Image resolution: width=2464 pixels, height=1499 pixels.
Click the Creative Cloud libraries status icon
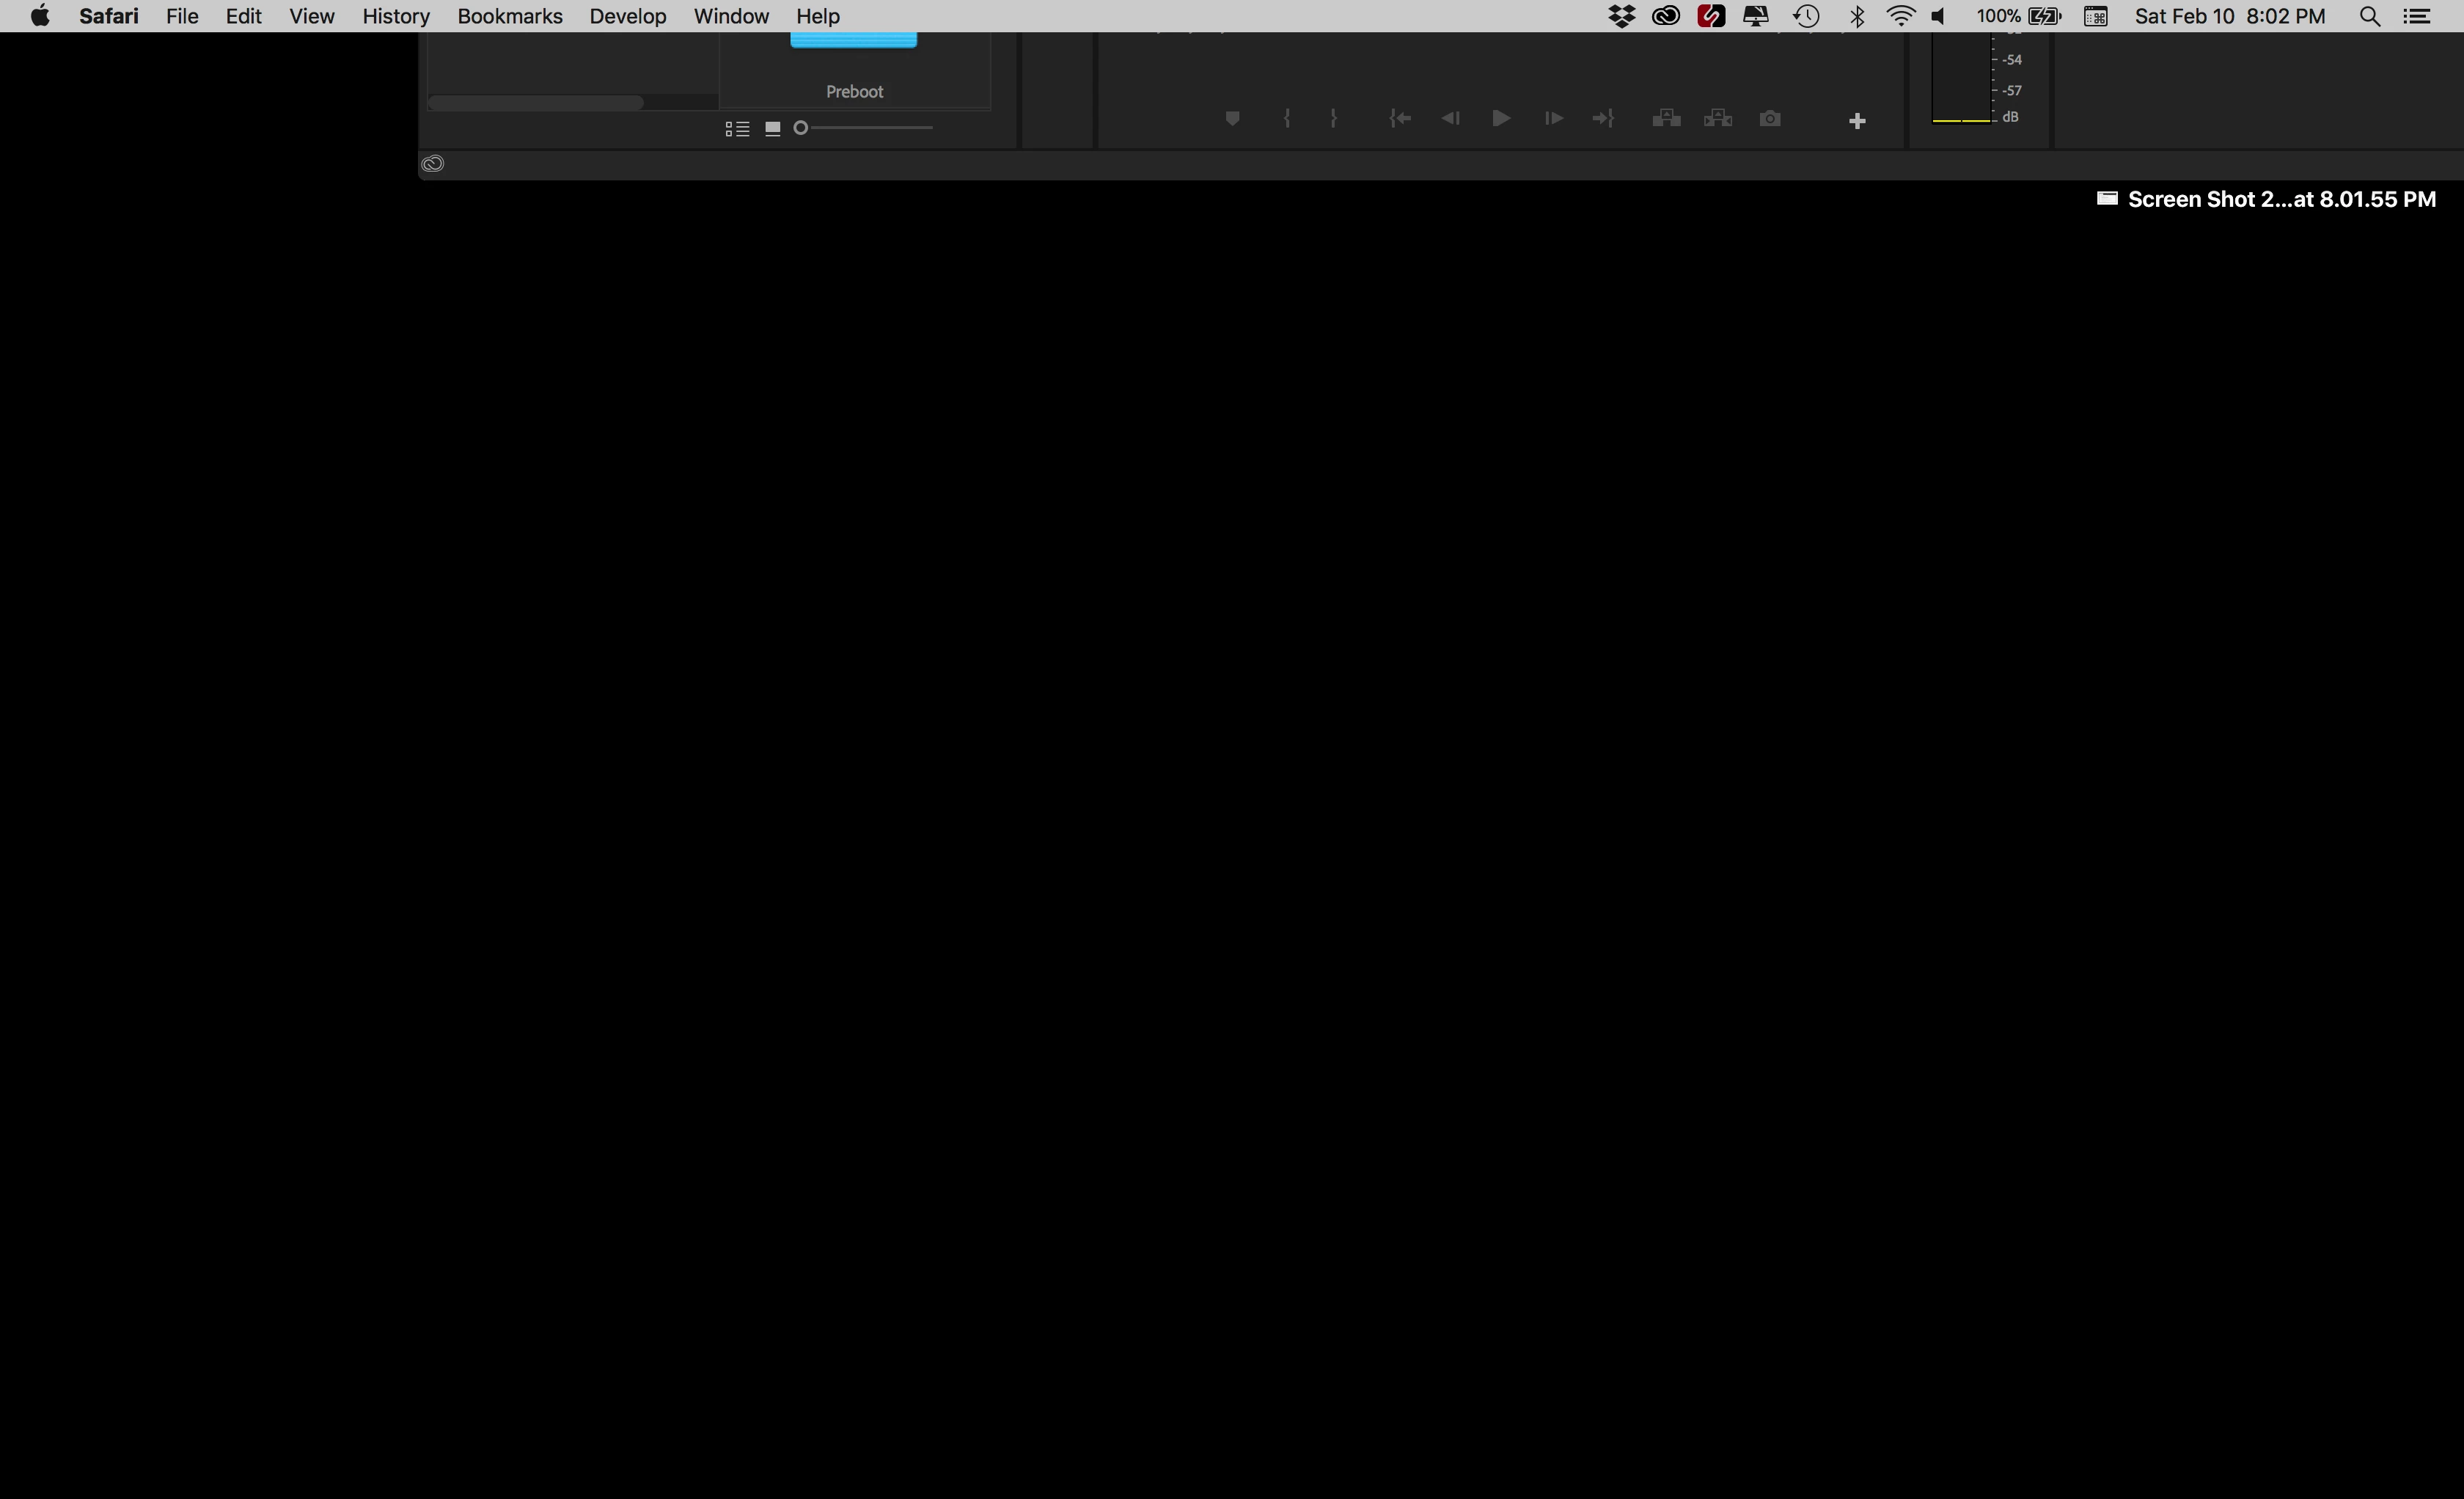pyautogui.click(x=432, y=164)
